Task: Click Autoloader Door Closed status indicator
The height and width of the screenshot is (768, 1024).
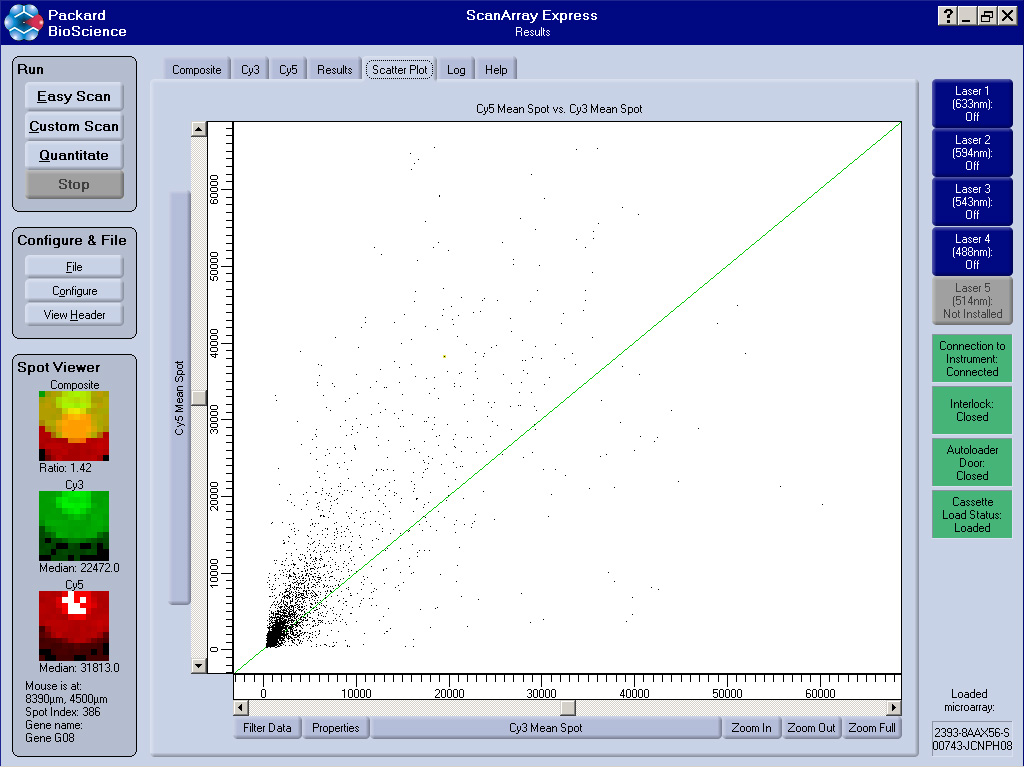Action: [972, 462]
